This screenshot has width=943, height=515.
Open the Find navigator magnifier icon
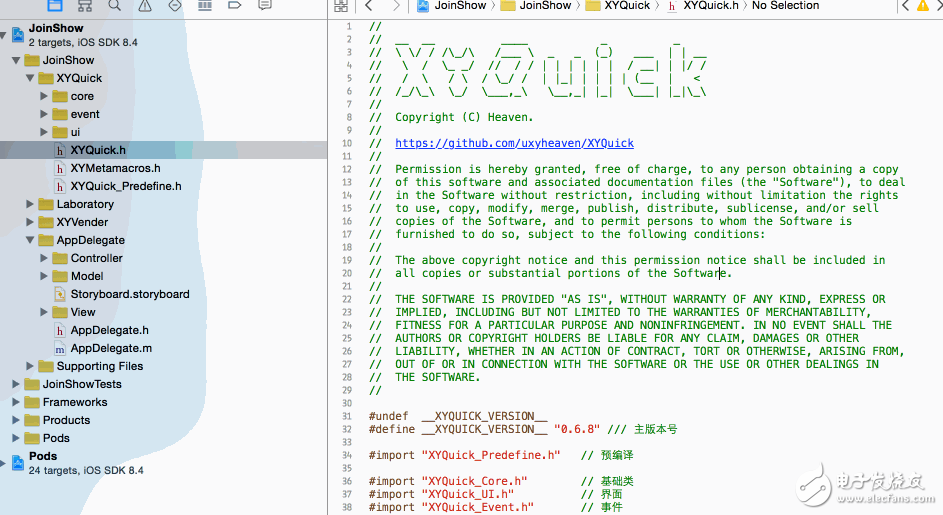pyautogui.click(x=115, y=5)
